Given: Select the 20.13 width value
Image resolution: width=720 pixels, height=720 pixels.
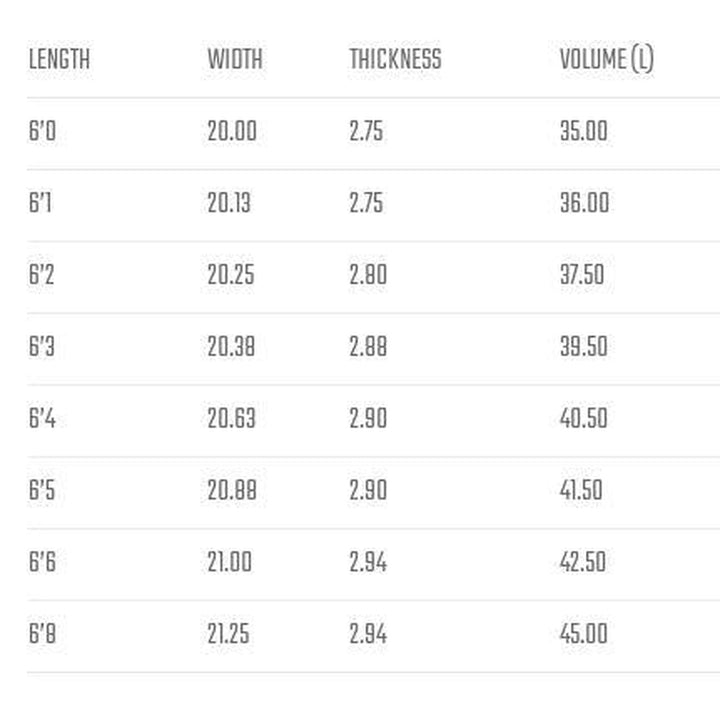Looking at the screenshot, I should 229,203.
